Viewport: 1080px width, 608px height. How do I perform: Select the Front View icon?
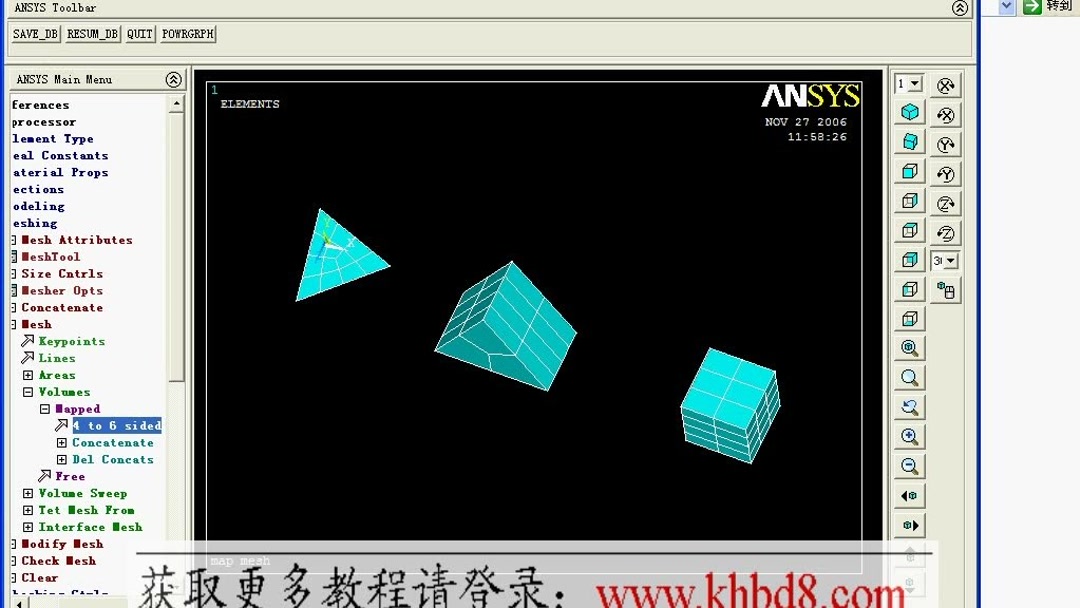(909, 172)
